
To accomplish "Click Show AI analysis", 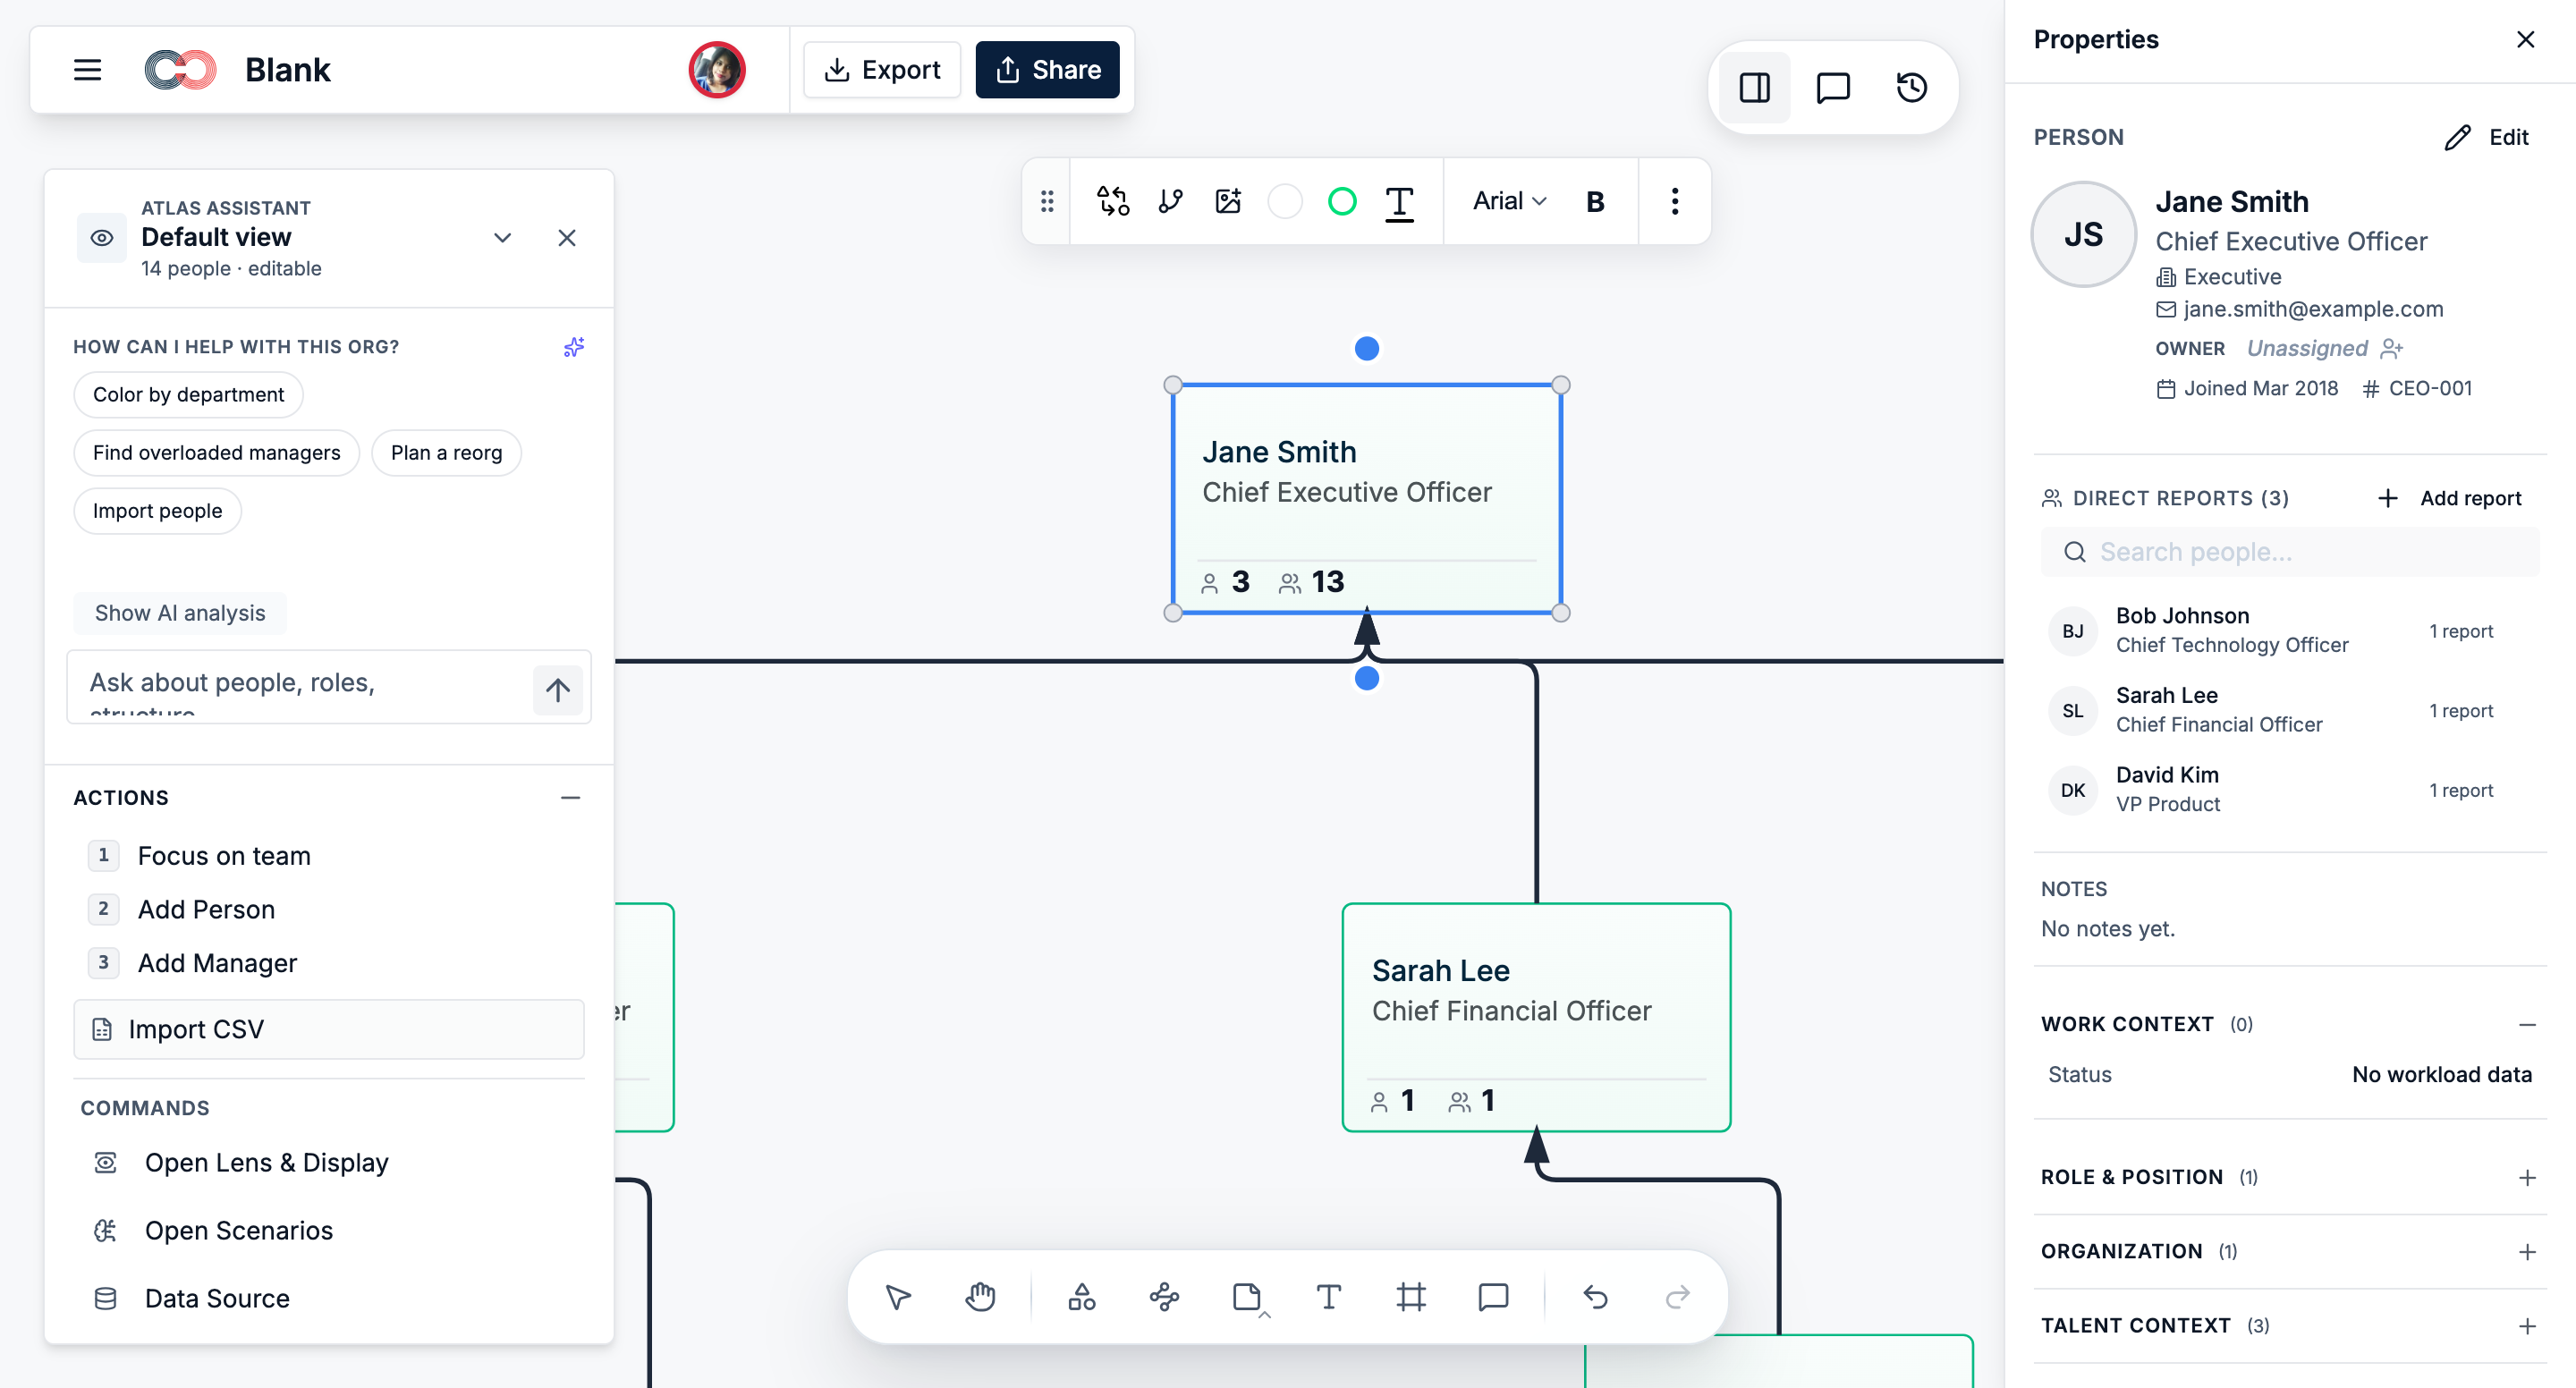I will [180, 613].
